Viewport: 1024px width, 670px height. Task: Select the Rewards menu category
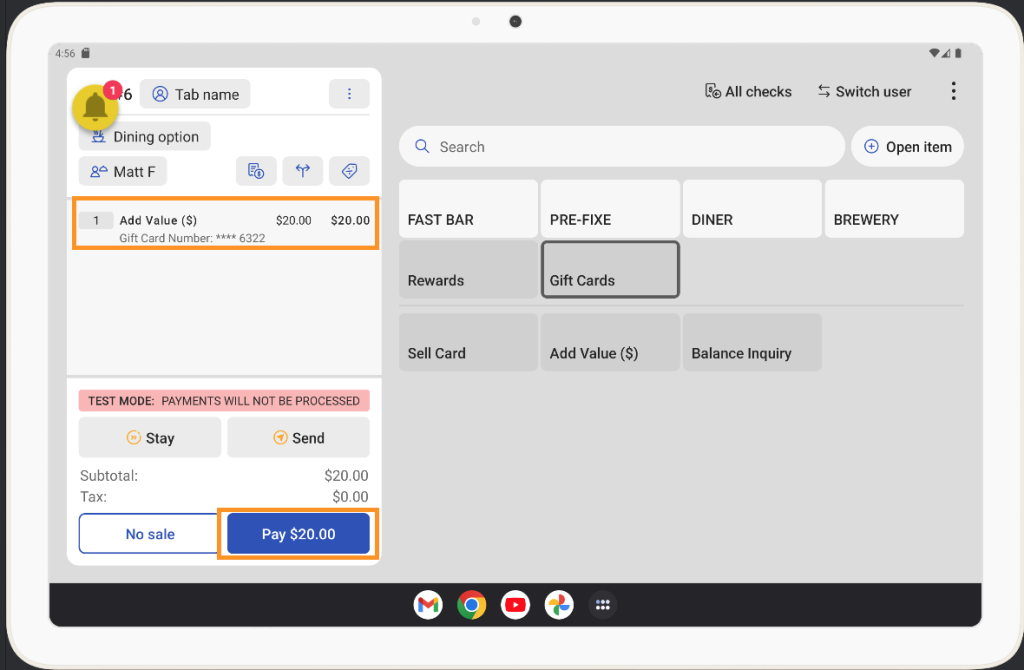[x=468, y=270]
